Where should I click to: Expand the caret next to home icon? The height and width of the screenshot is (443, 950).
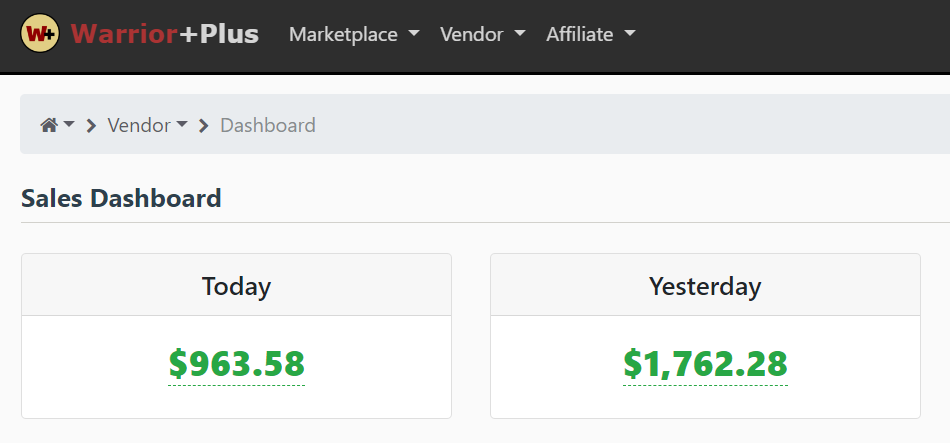69,124
